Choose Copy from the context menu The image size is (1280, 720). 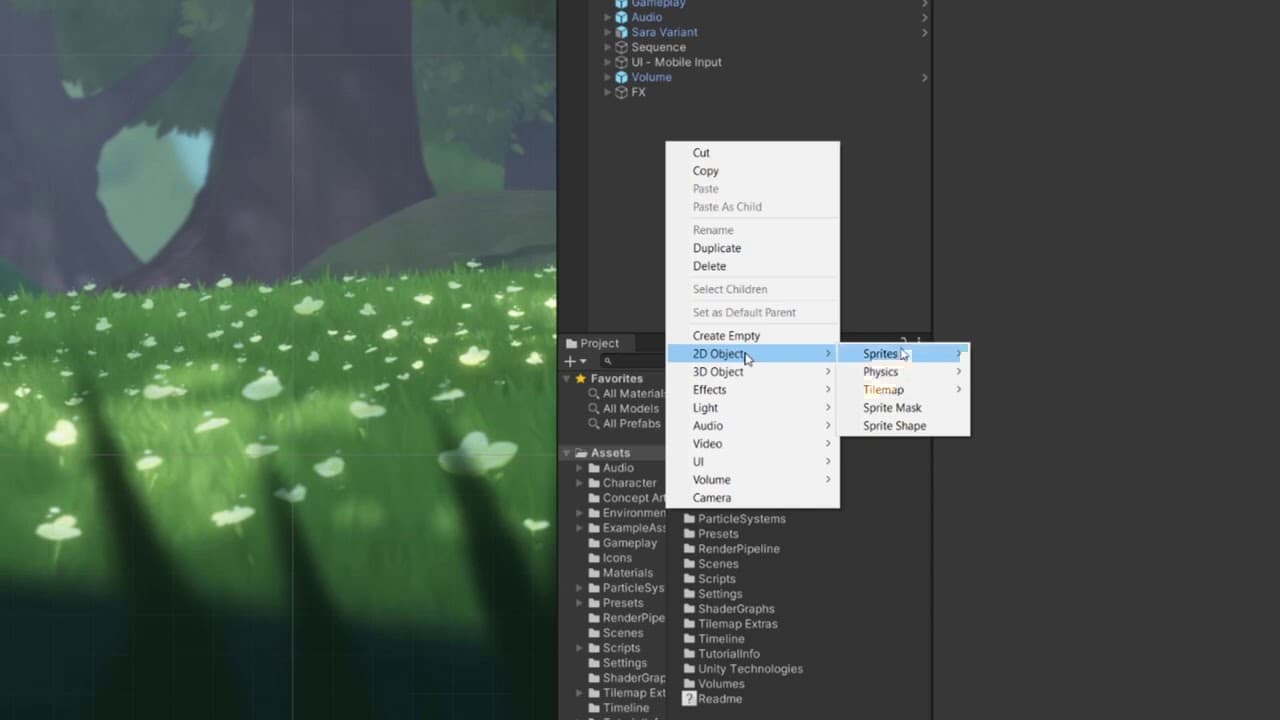pos(753,171)
